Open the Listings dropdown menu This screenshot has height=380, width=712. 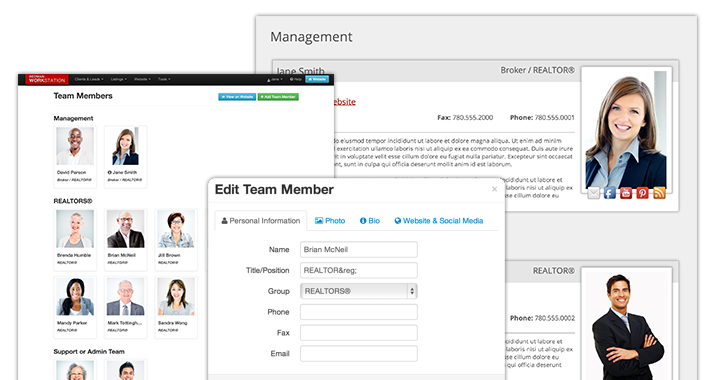tap(119, 79)
